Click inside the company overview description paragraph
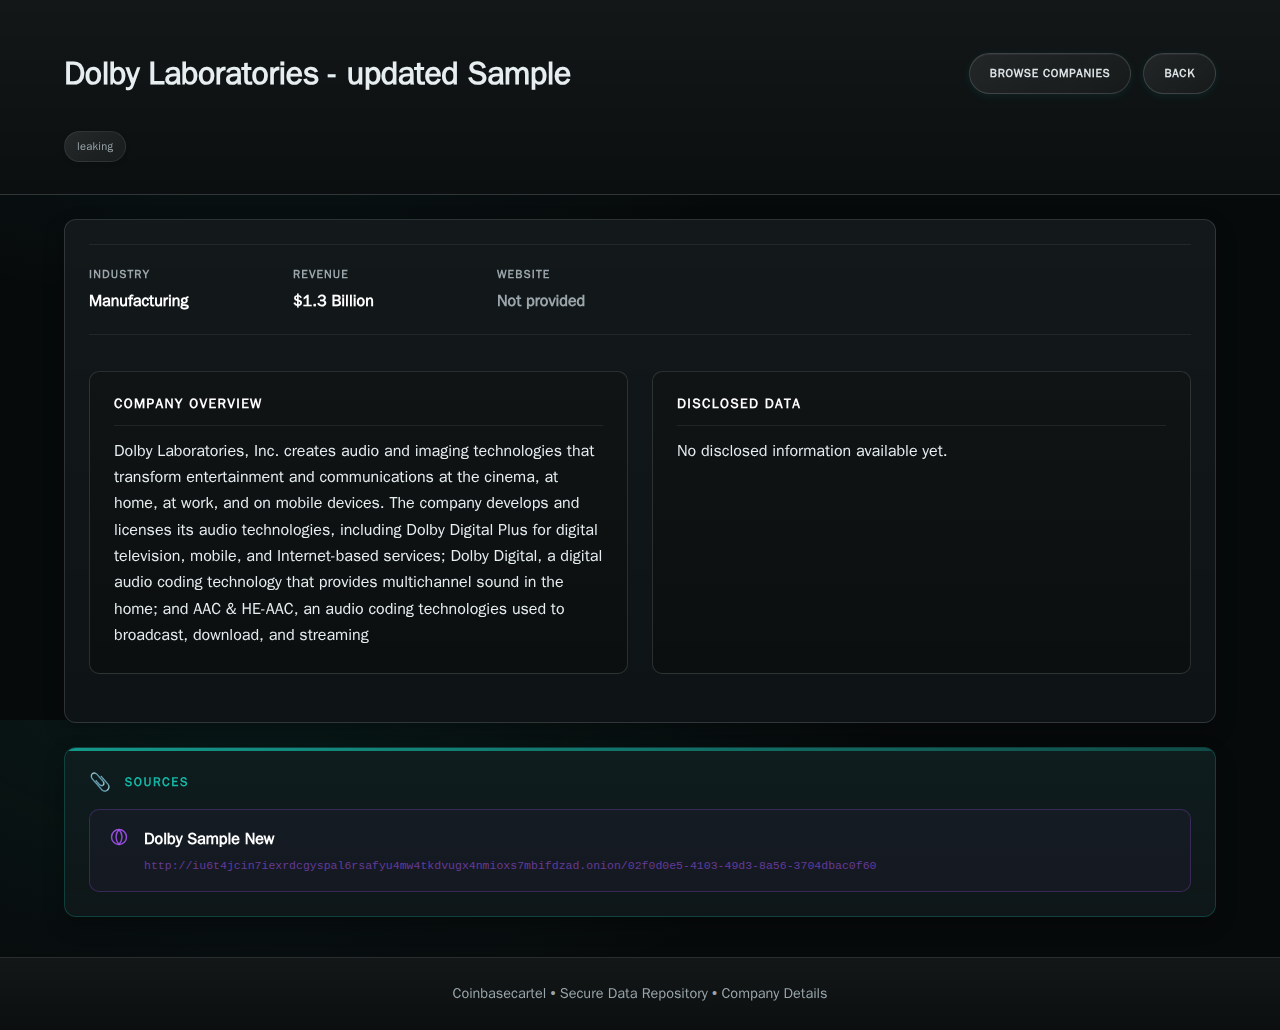The height and width of the screenshot is (1030, 1280). (x=358, y=543)
